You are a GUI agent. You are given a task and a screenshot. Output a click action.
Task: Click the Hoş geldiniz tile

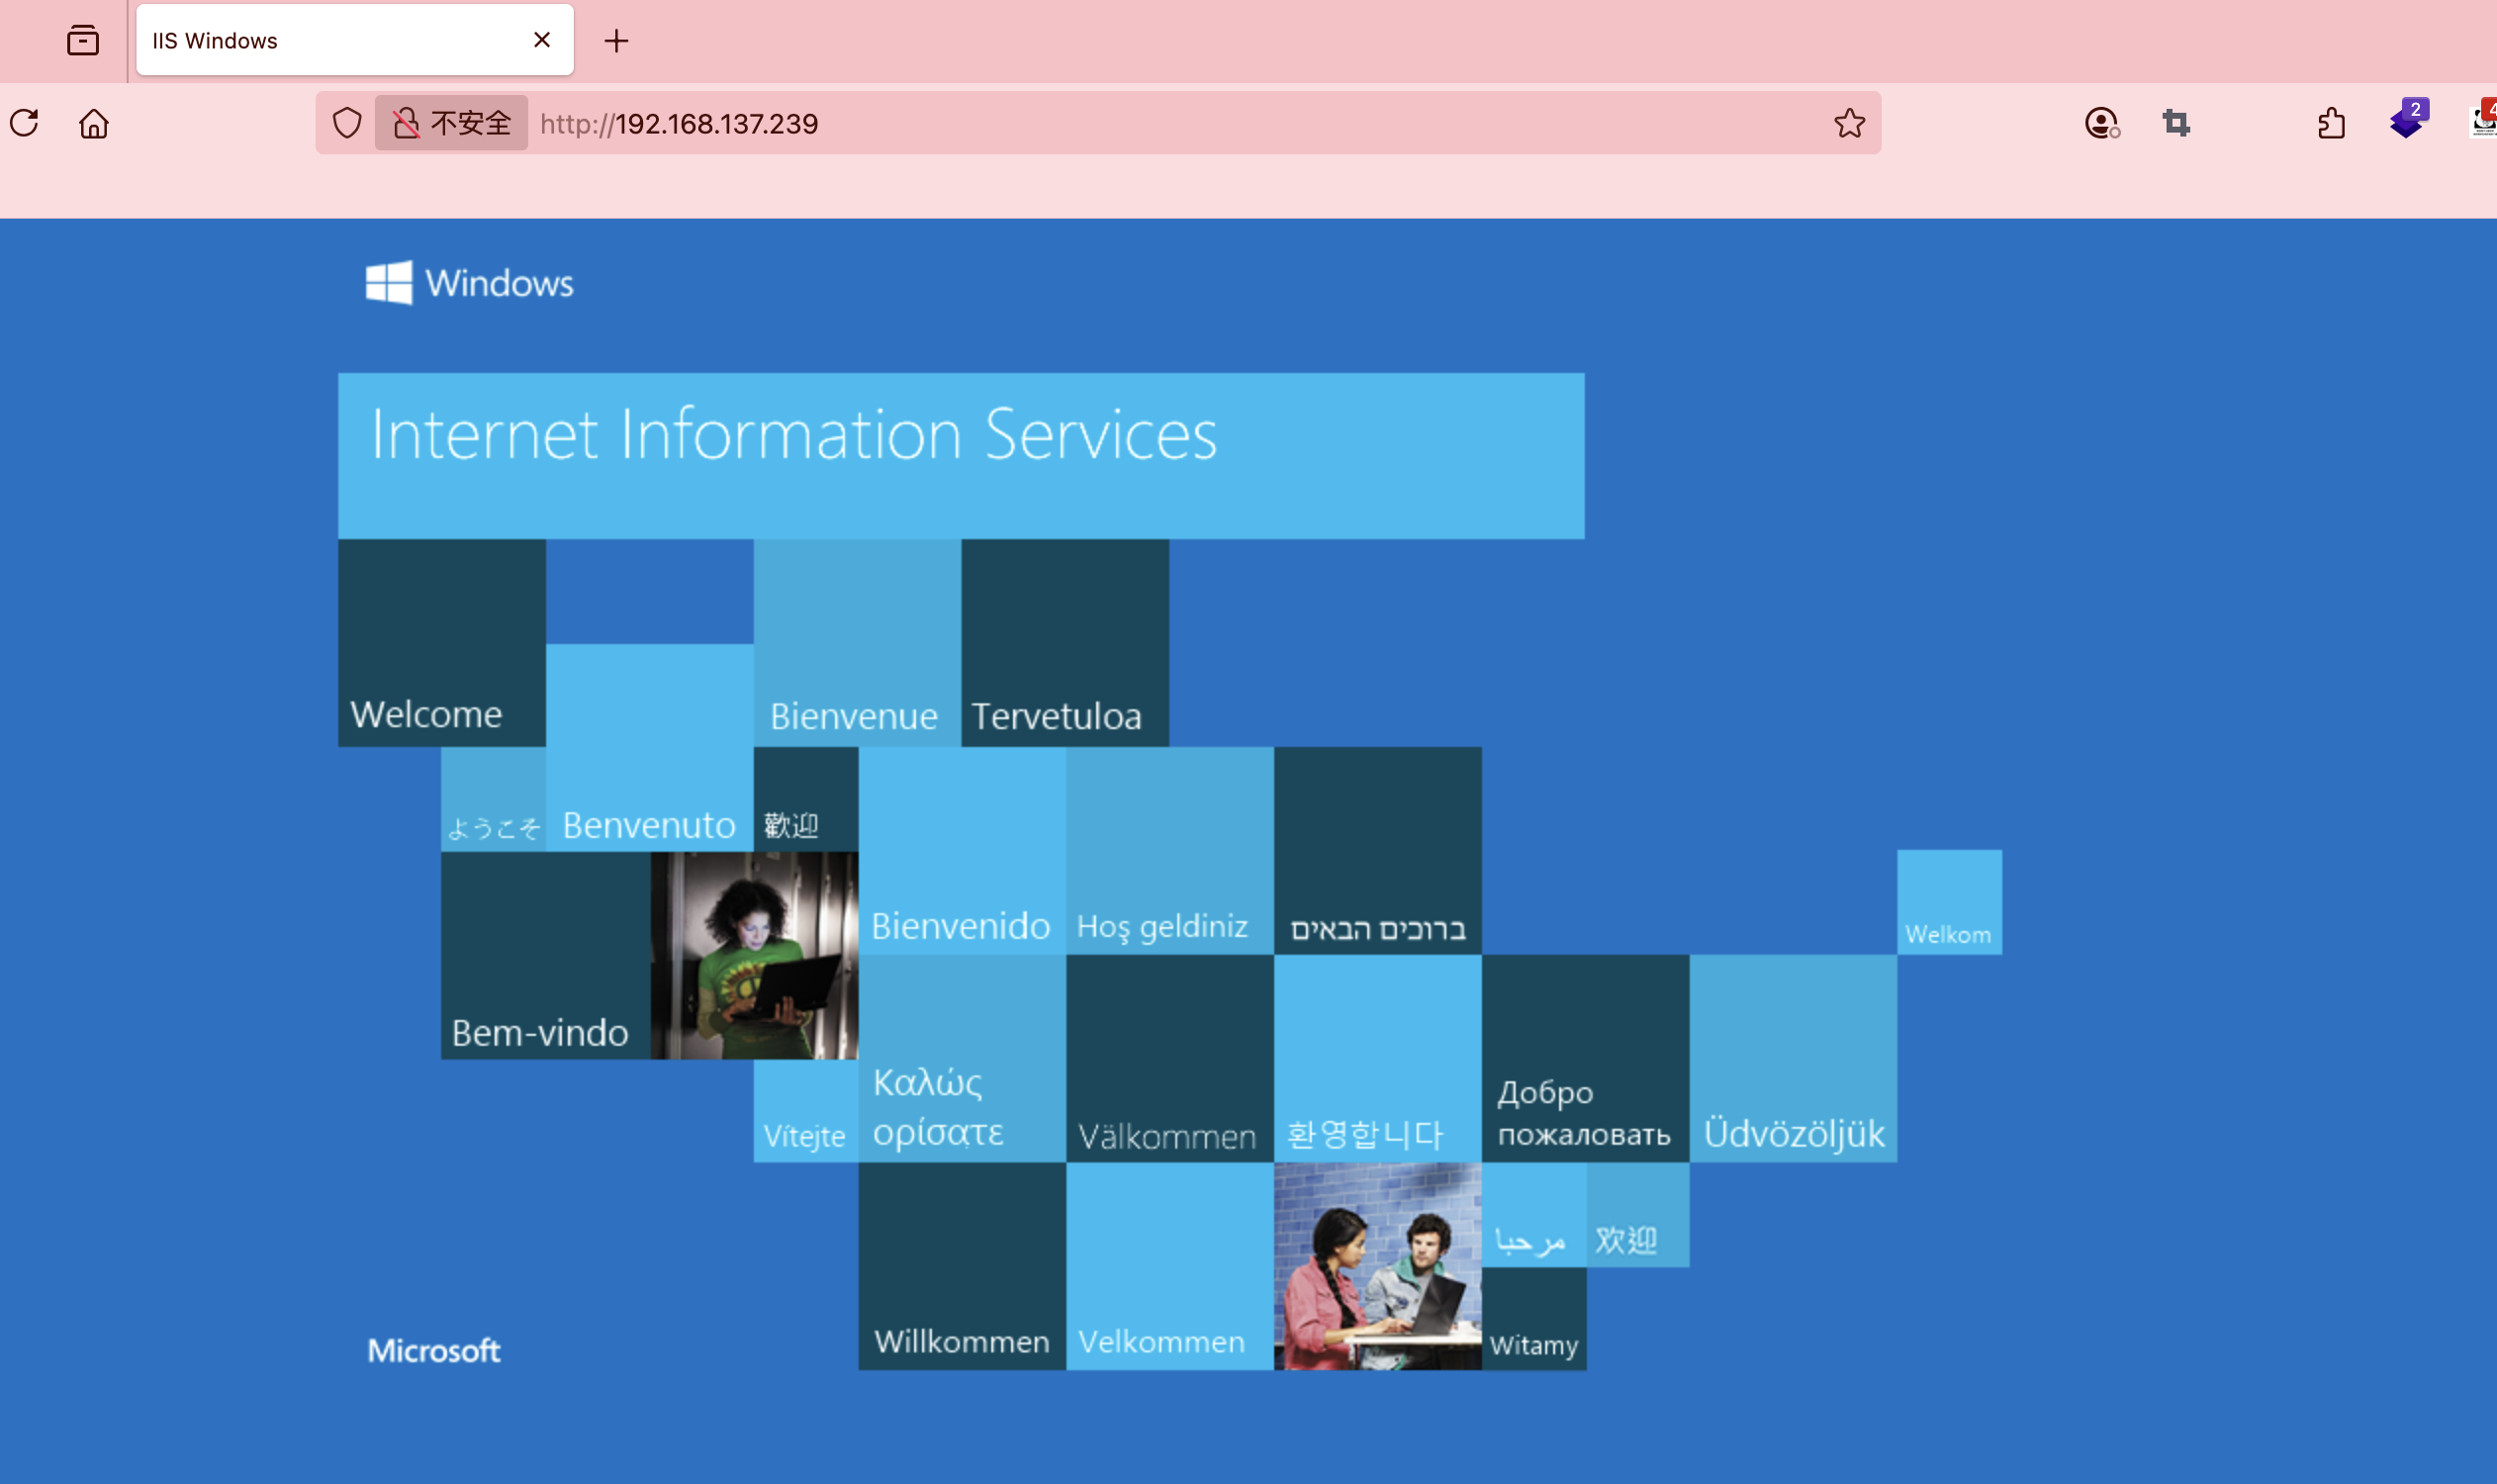pos(1170,851)
